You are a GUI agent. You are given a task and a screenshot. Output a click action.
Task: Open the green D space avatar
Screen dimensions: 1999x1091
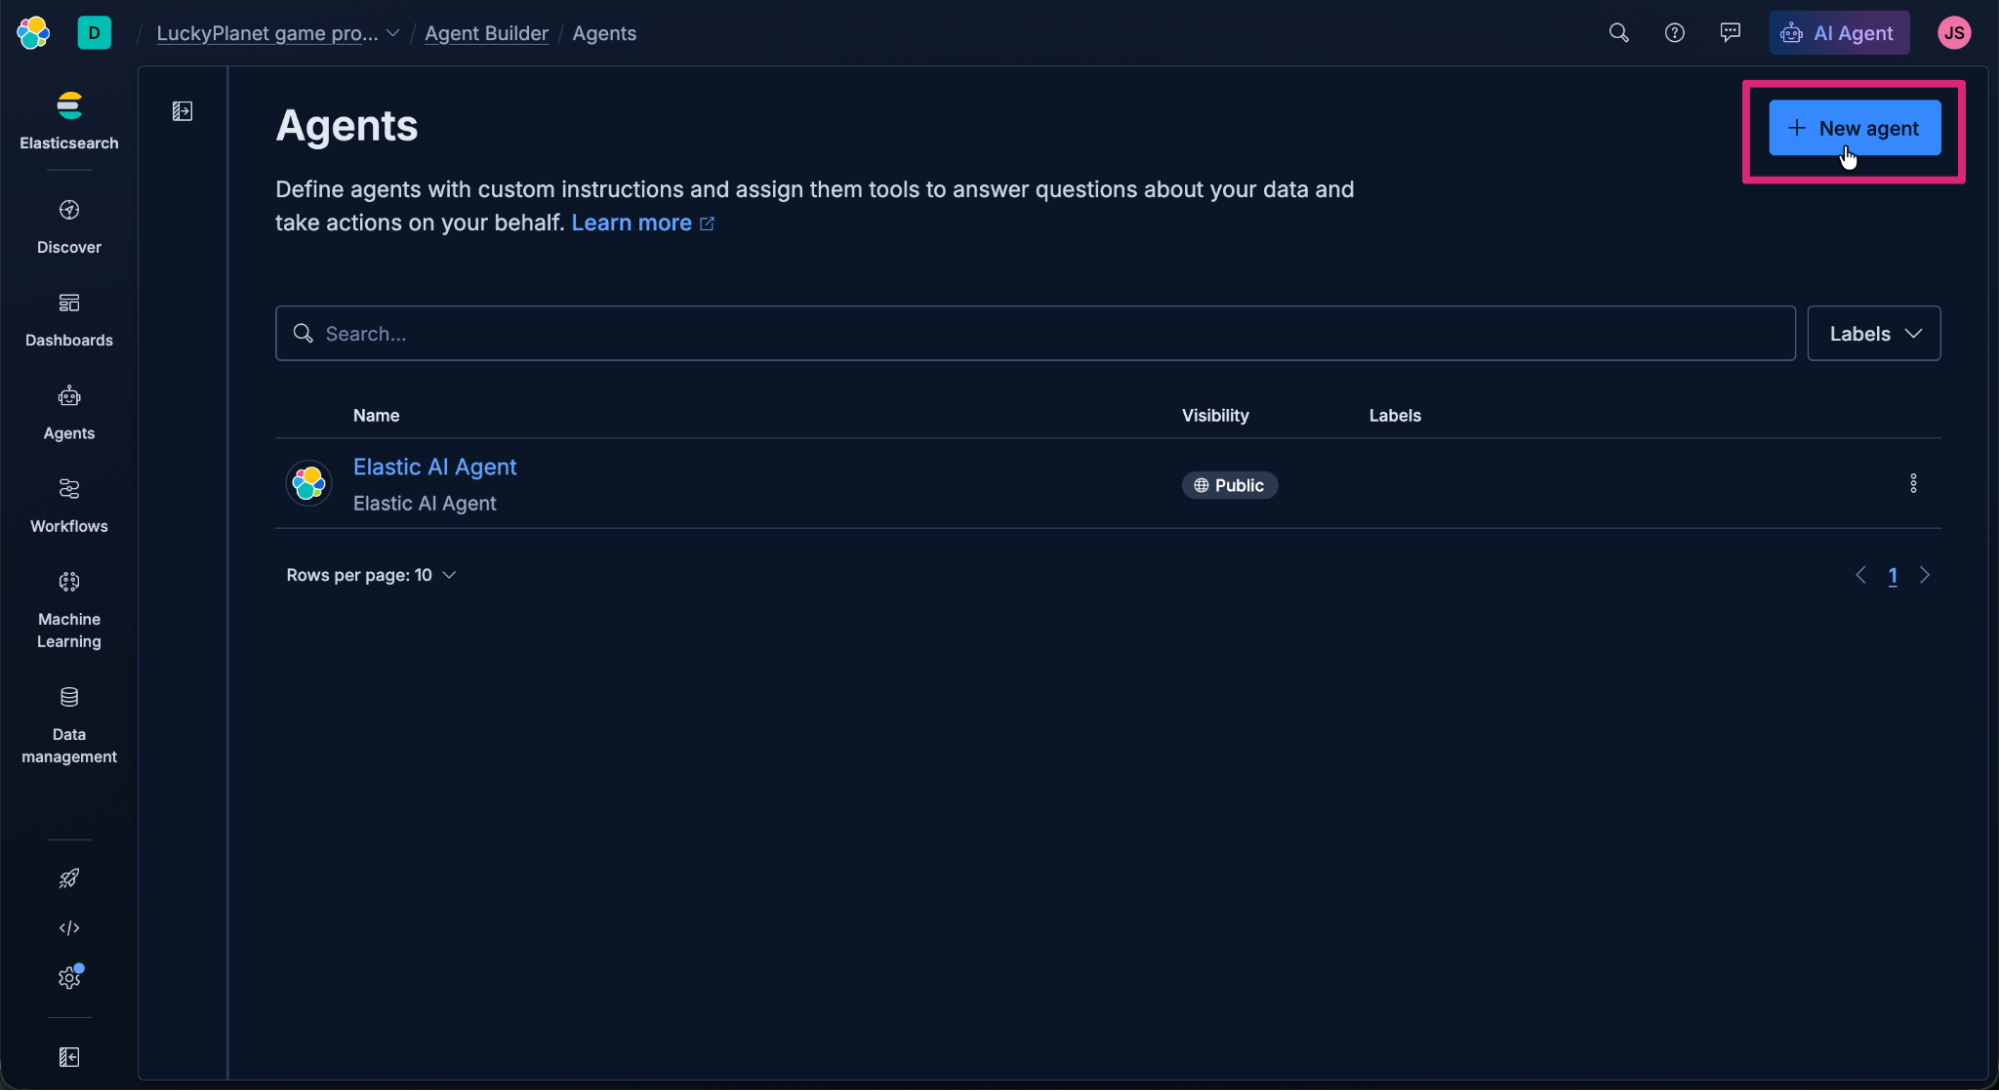point(94,33)
